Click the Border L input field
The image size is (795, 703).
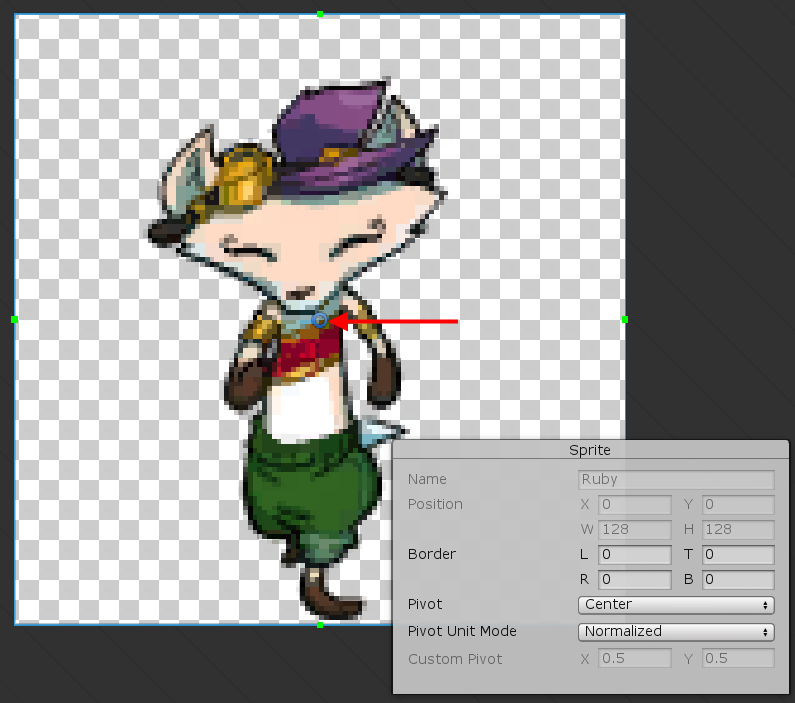[x=634, y=554]
